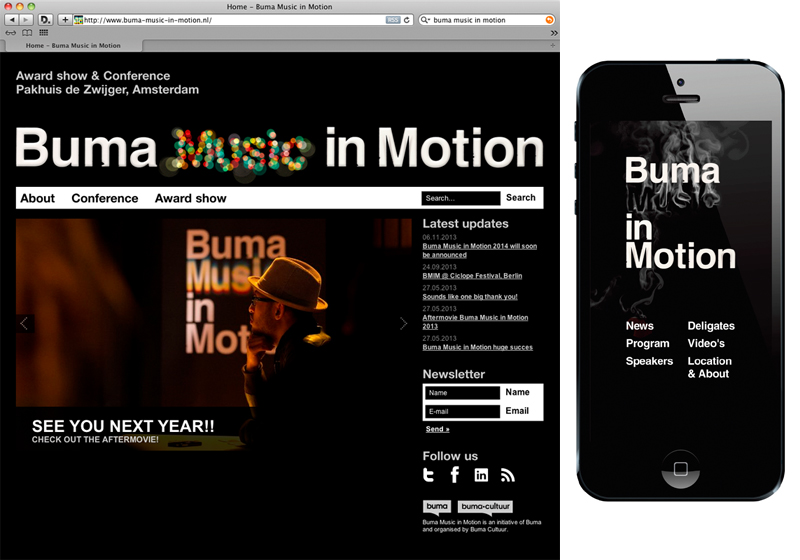Open 'Sounds like one big thank you!' link
Image resolution: width=800 pixels, height=560 pixels.
(470, 297)
